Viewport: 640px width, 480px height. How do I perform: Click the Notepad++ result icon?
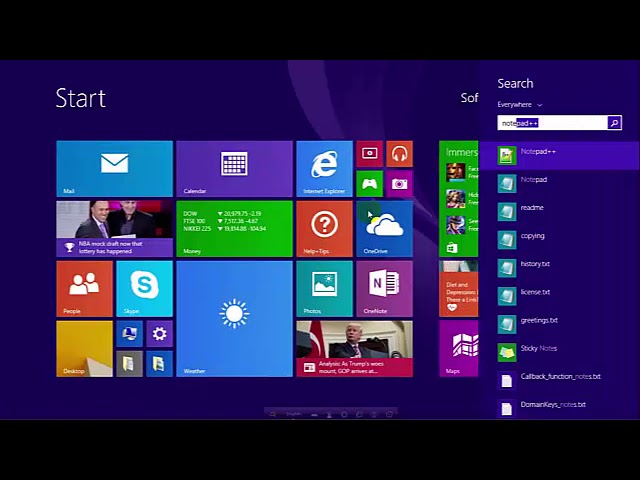(507, 156)
